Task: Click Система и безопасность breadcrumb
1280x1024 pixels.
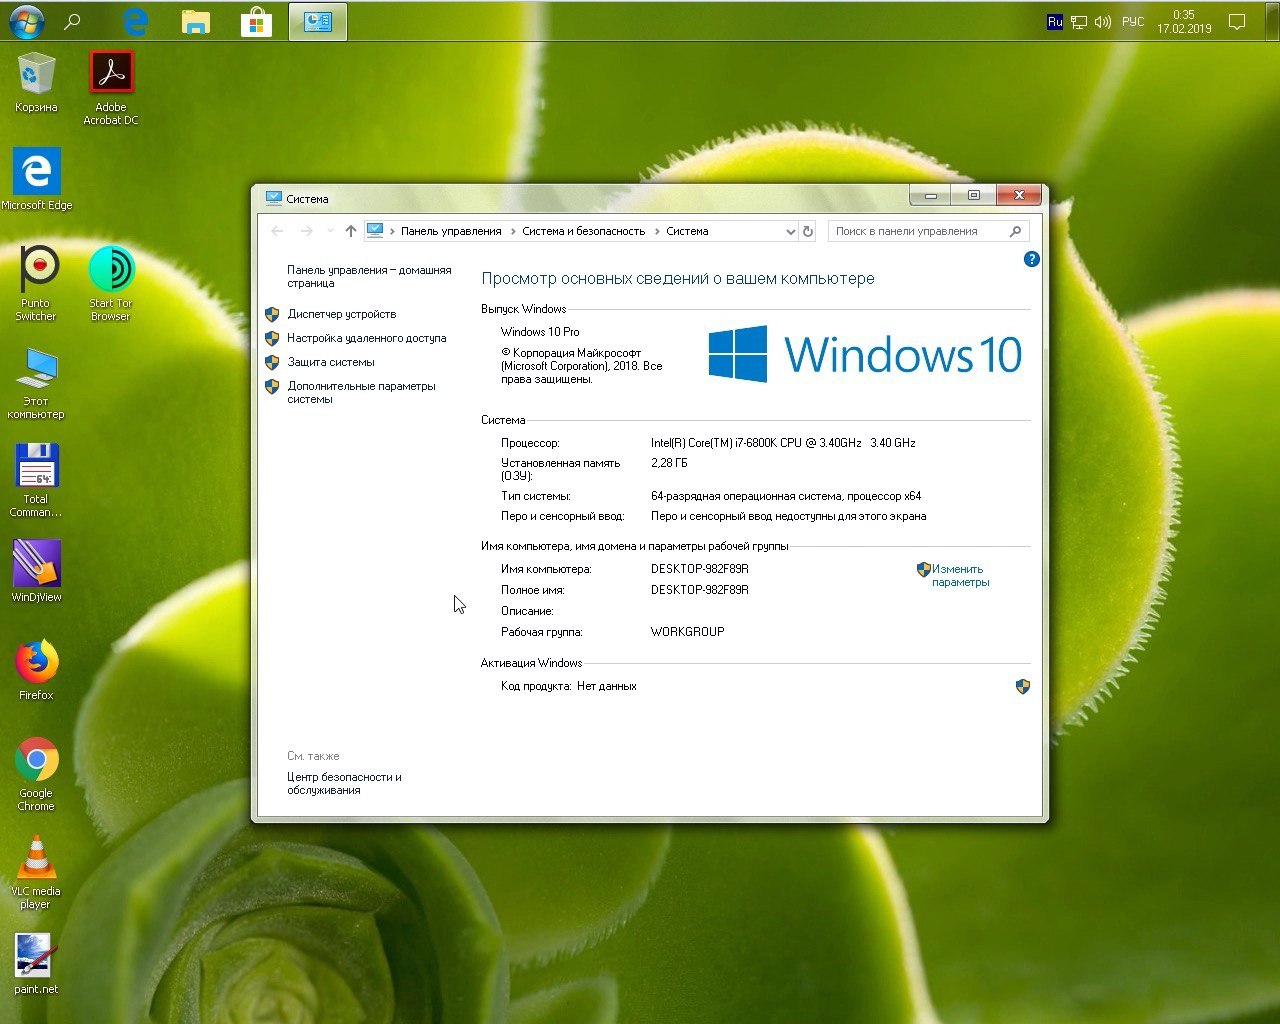Action: tap(584, 231)
